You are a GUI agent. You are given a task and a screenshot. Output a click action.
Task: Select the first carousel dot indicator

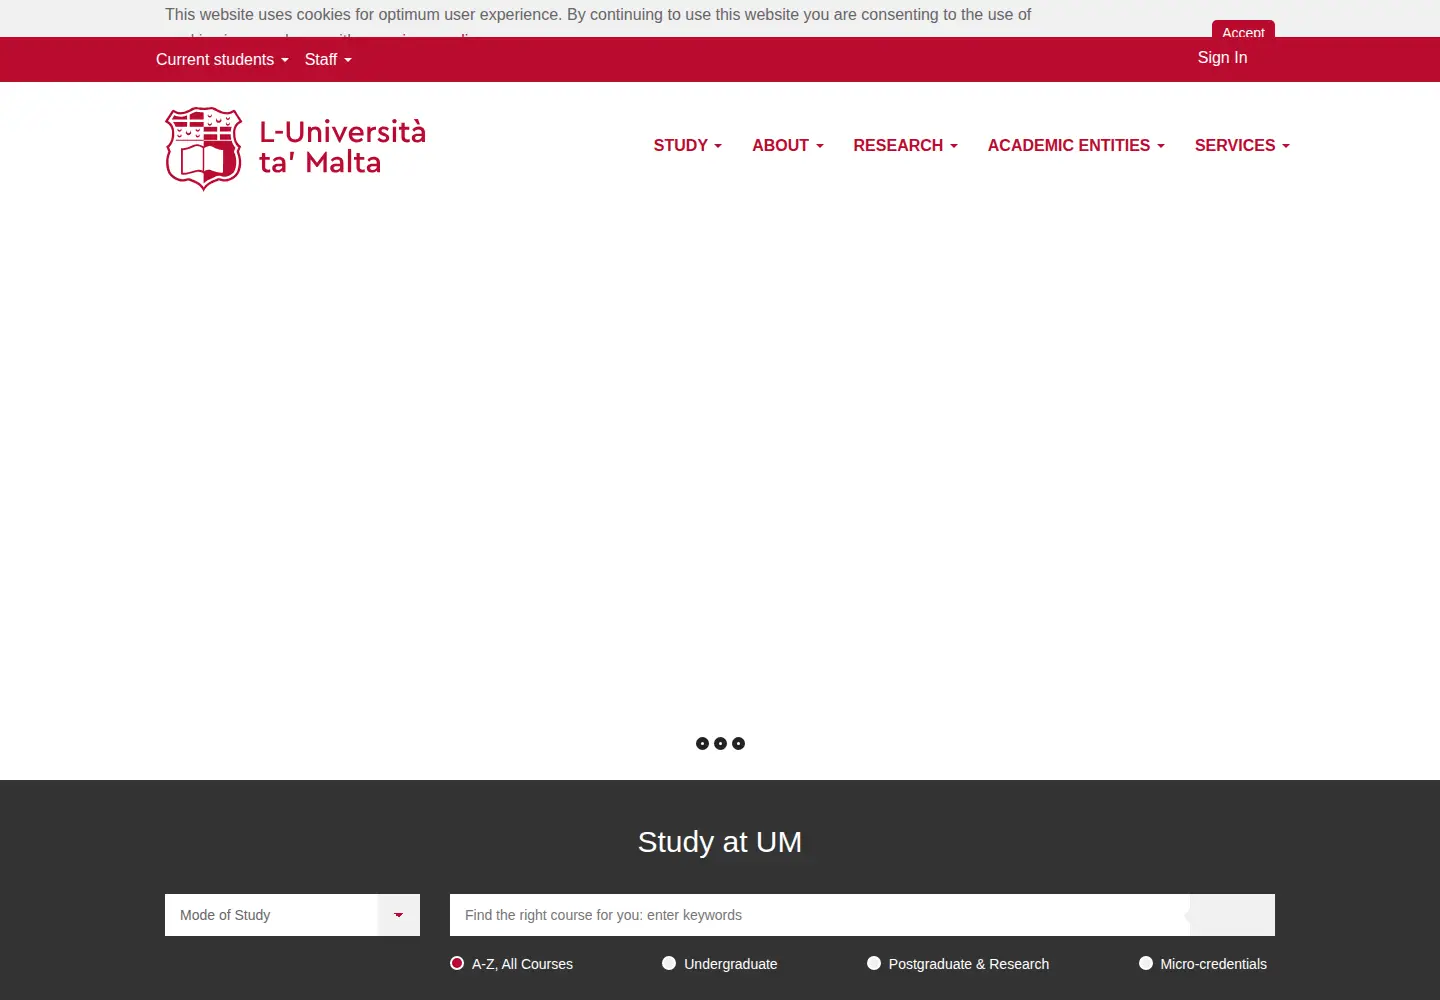coord(702,743)
